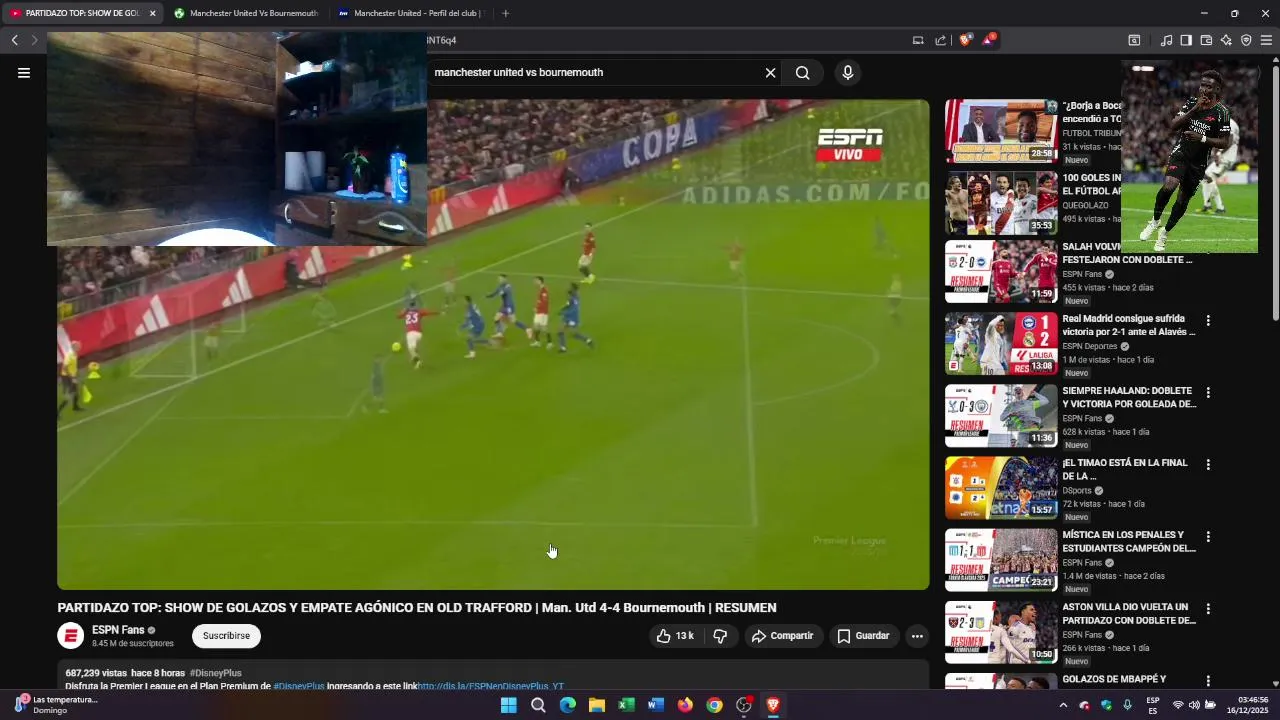Screen dimensions: 1280x720
Task: Open more actions menu beside Guardar
Action: click(x=917, y=636)
